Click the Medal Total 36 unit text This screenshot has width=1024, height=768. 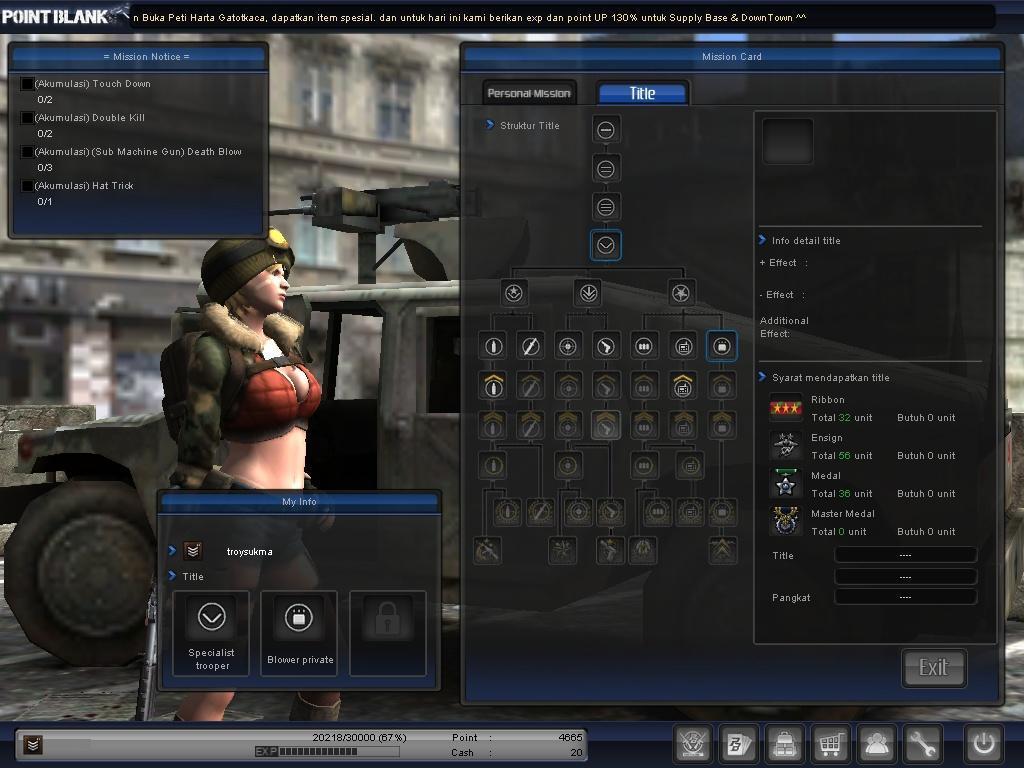pos(841,494)
